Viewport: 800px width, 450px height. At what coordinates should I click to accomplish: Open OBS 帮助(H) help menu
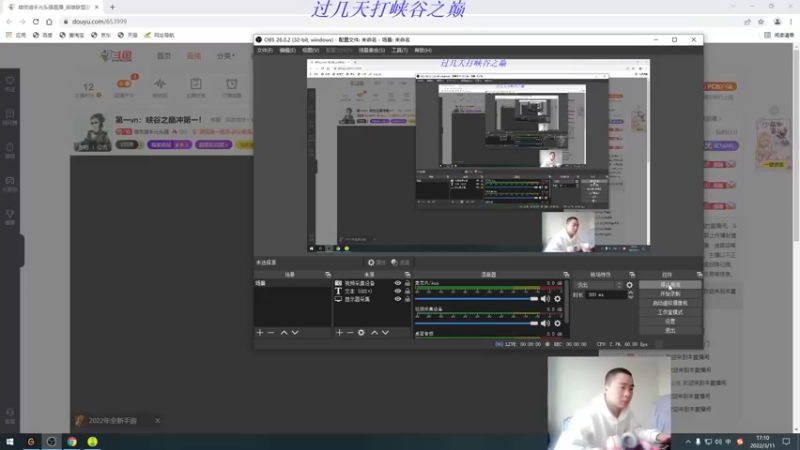coord(423,51)
